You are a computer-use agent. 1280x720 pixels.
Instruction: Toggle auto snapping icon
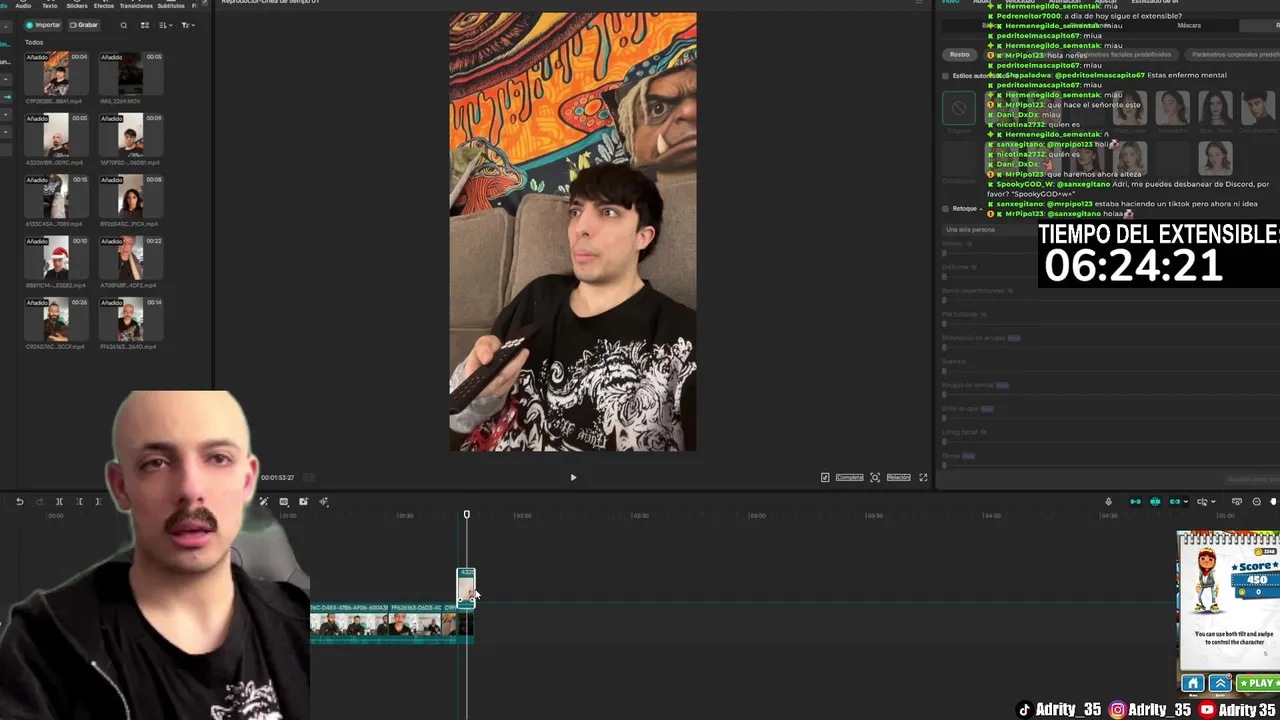coord(1155,502)
